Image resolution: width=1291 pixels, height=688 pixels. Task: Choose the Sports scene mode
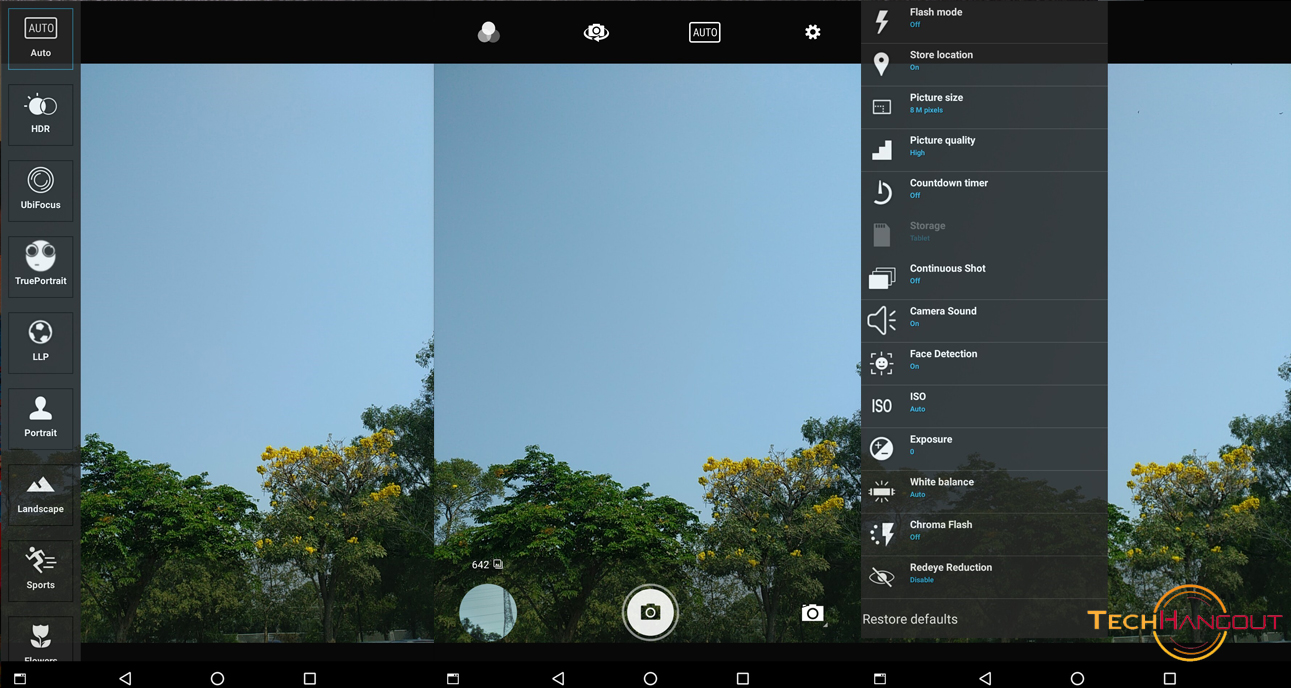[41, 571]
